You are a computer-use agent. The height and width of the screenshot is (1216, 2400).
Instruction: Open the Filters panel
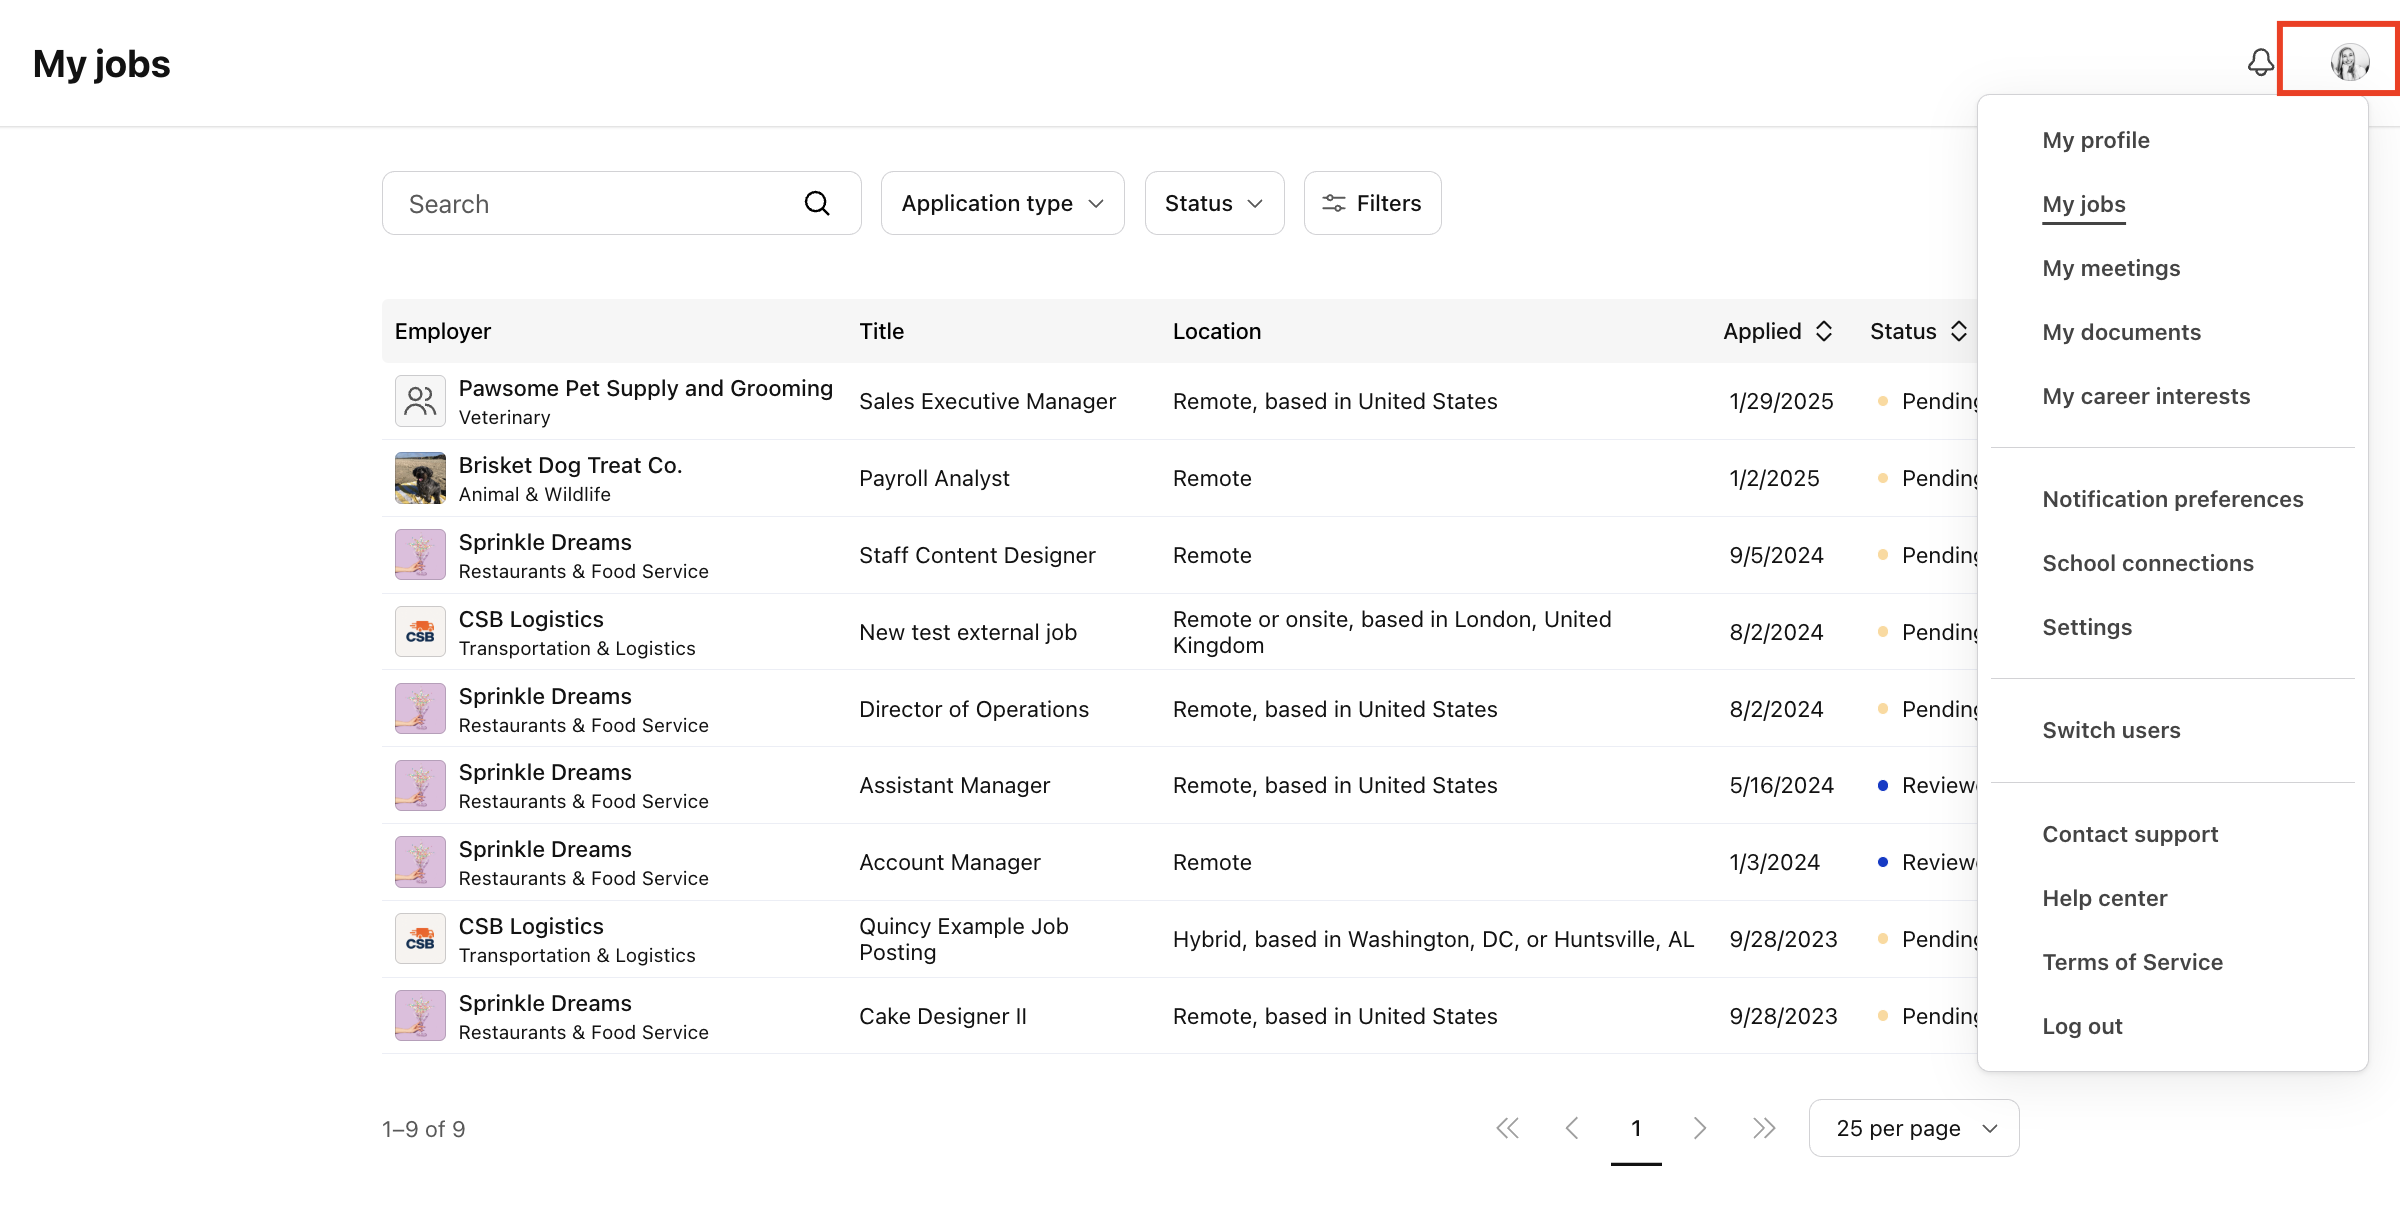point(1372,203)
